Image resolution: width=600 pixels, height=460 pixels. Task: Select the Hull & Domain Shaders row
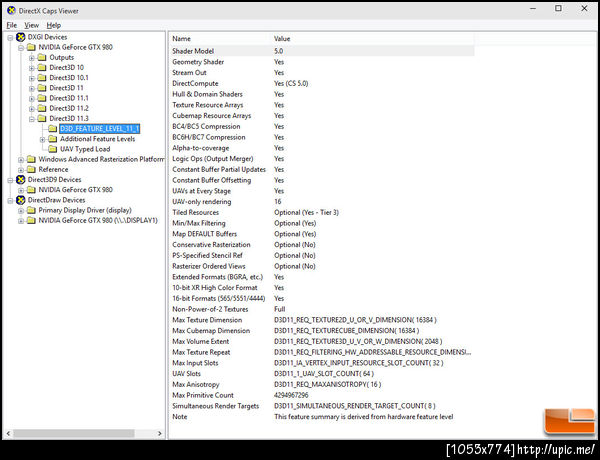[x=322, y=94]
